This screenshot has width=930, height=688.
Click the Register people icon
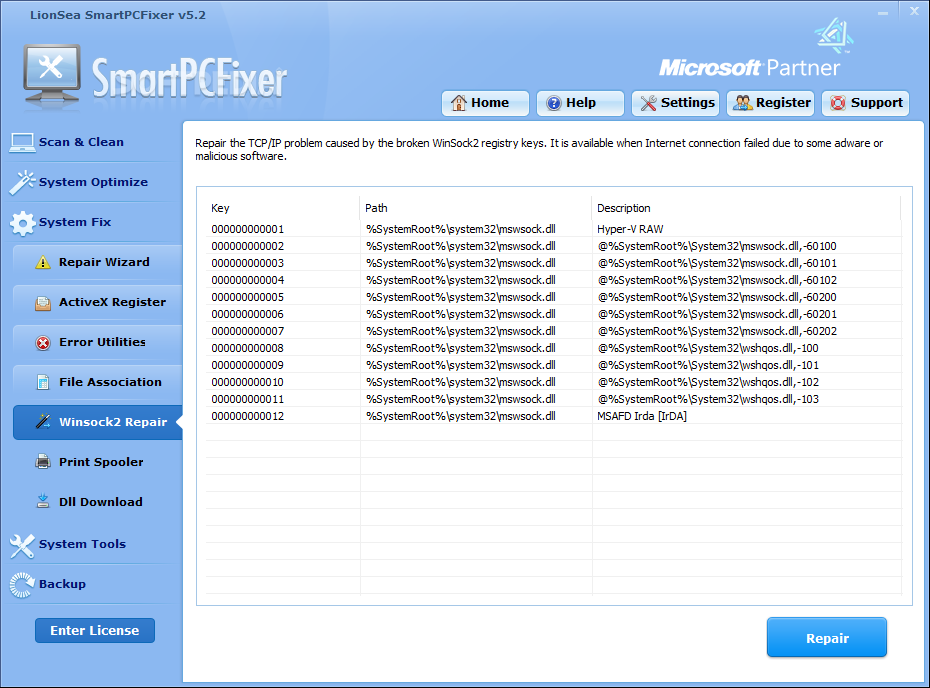click(x=743, y=103)
